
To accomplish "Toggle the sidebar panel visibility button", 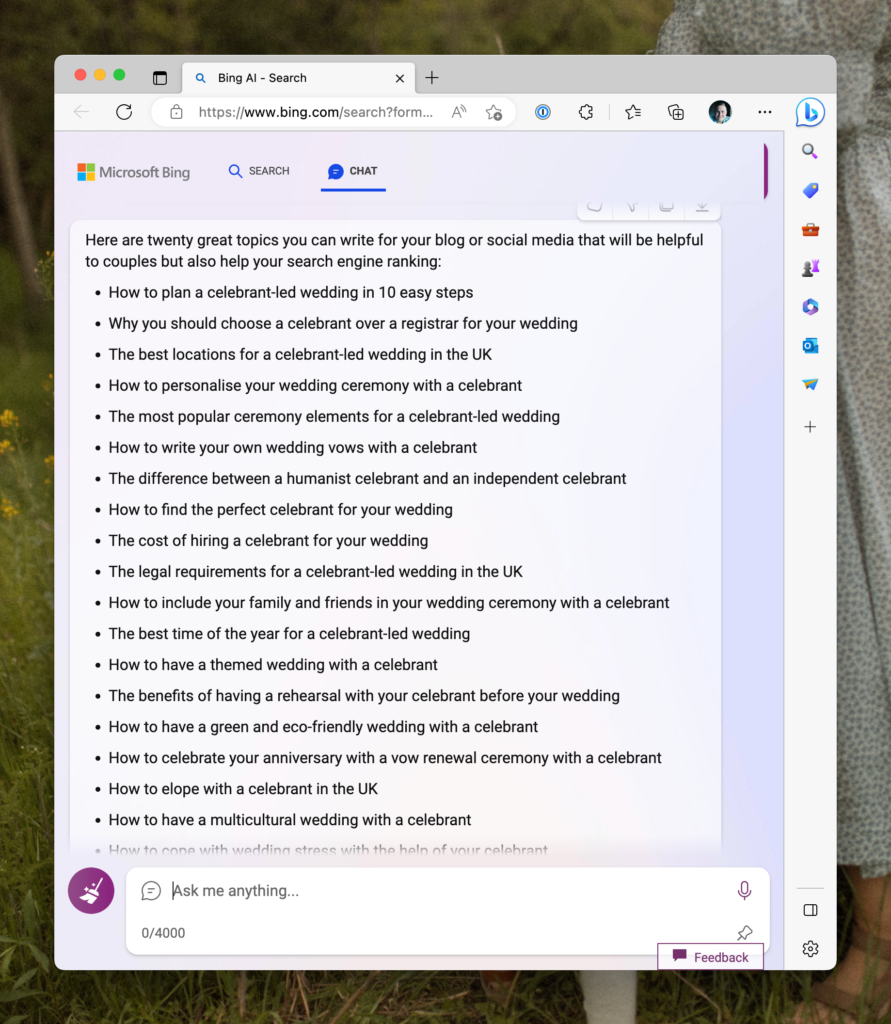I will tap(810, 910).
